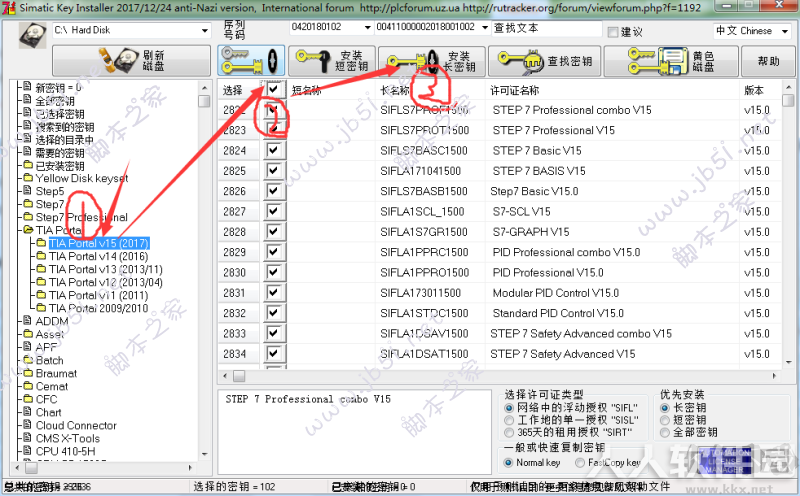
Task: Click the hard disk image beside the drive selector
Action: (x=32, y=35)
